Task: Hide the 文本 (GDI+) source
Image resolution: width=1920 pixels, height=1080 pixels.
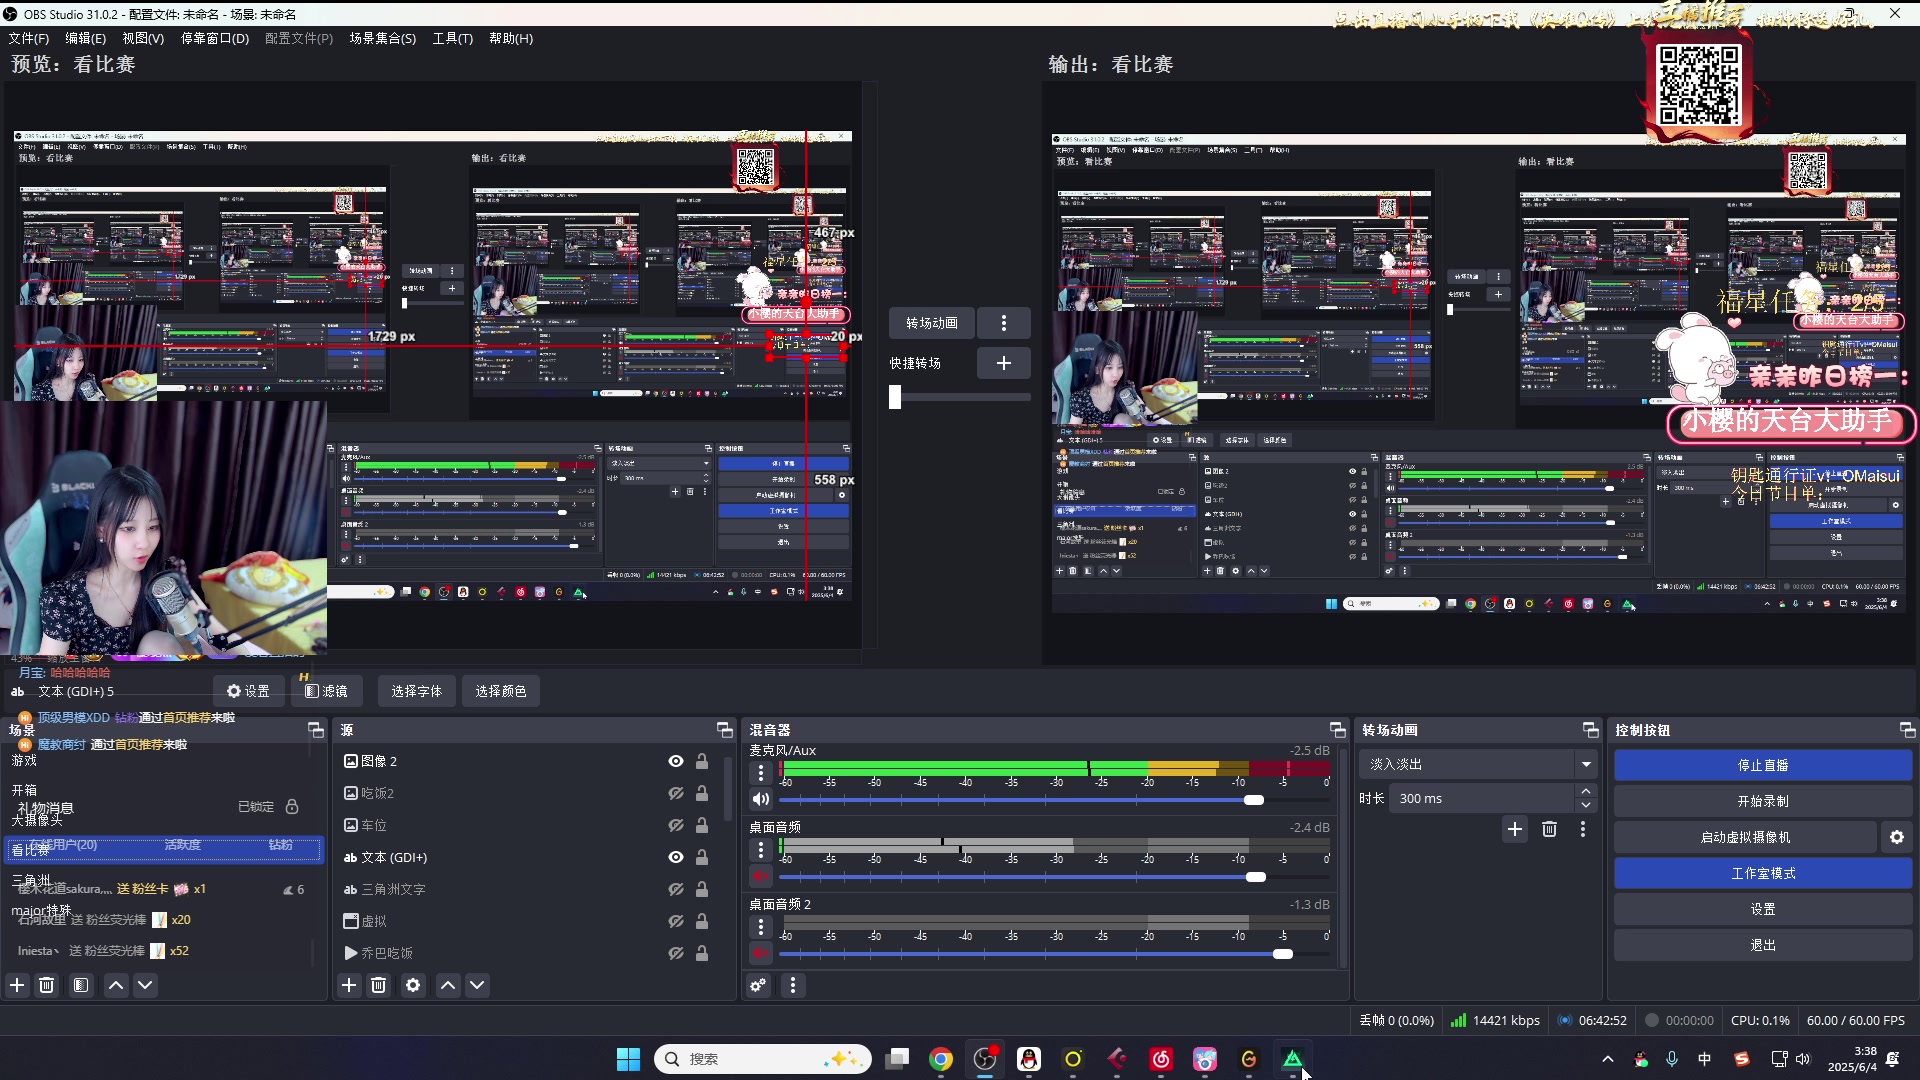Action: (x=676, y=857)
